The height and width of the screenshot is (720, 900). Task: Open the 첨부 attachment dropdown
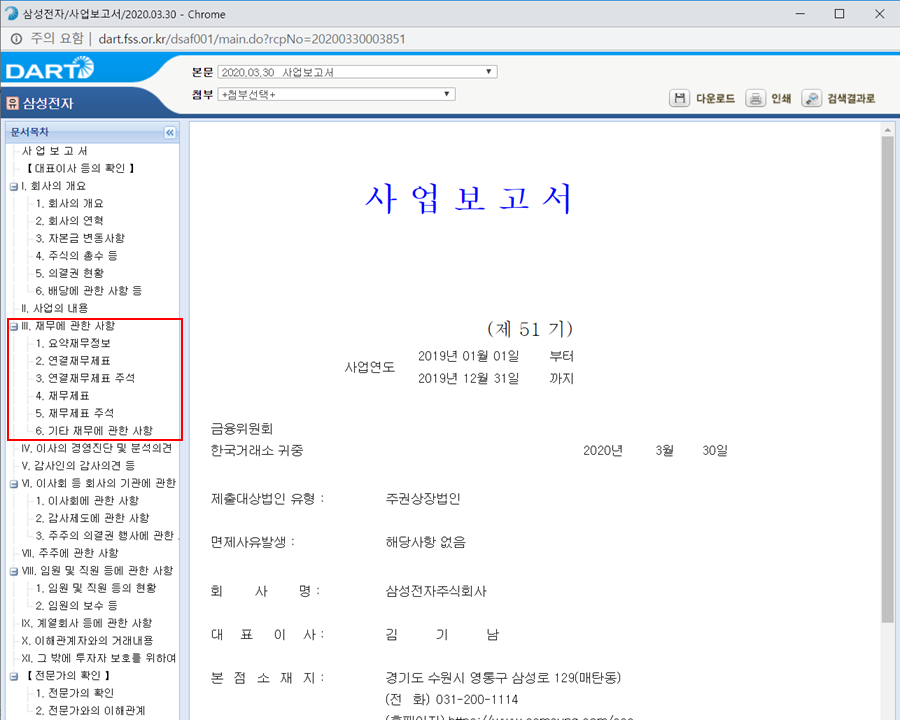pyautogui.click(x=336, y=94)
